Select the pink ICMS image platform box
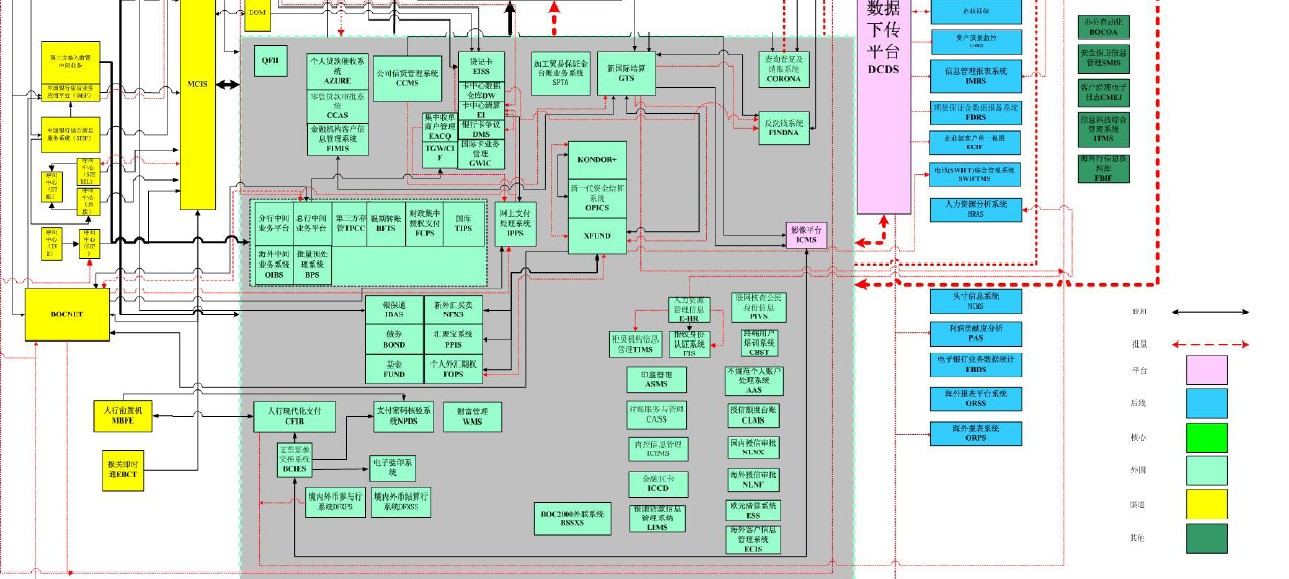This screenshot has height=579, width=1289. point(806,235)
